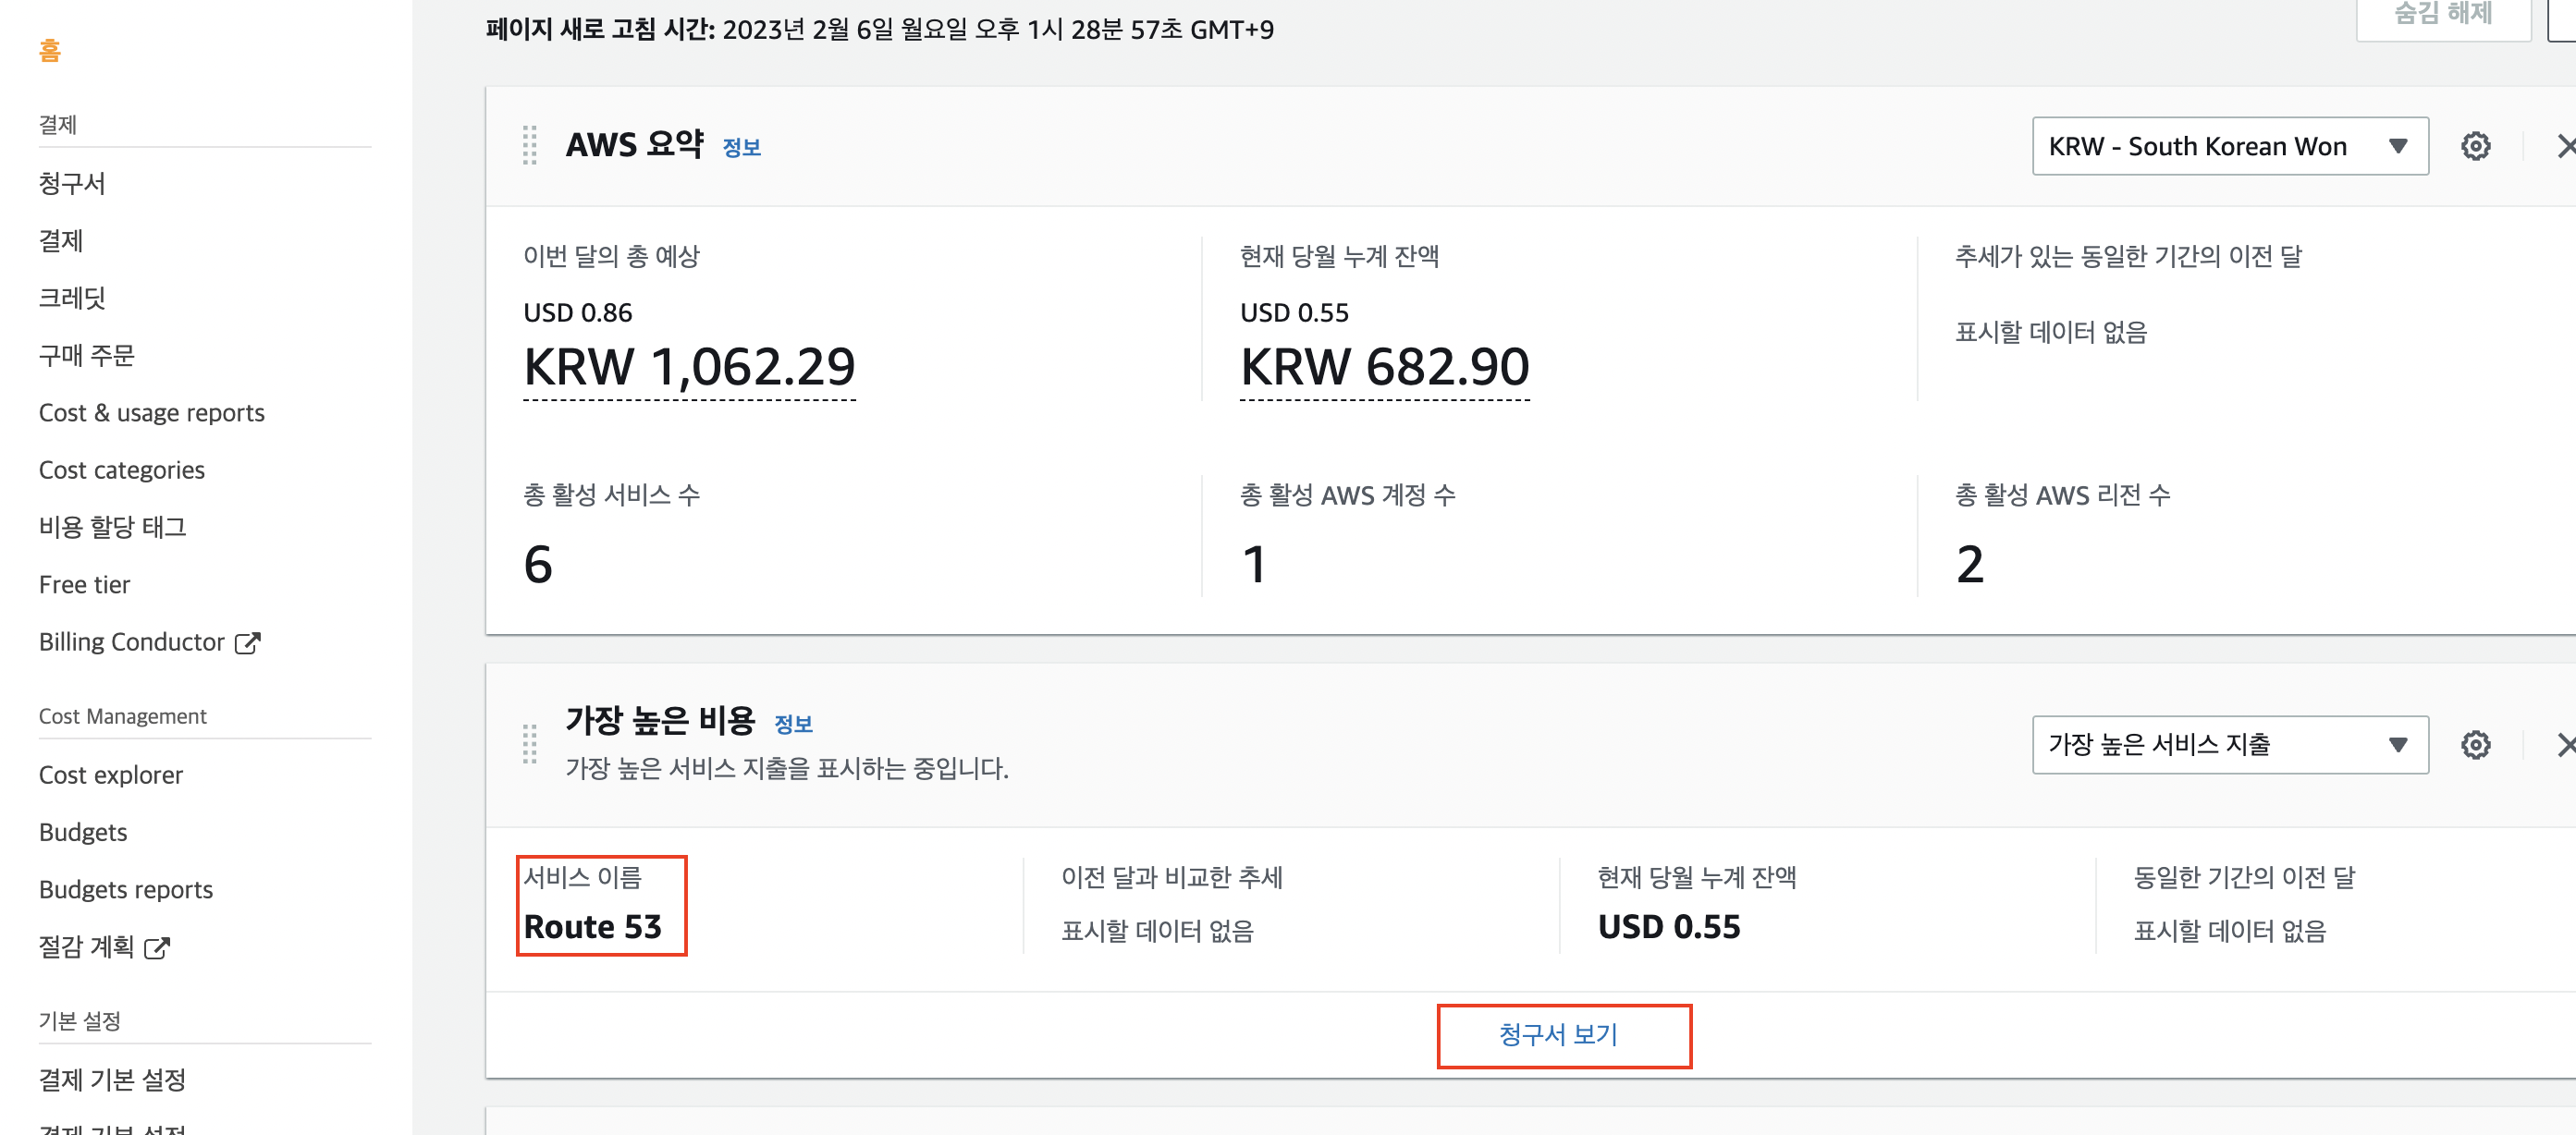The width and height of the screenshot is (2576, 1135).
Task: Open the KRW currency dropdown
Action: [x=2229, y=146]
